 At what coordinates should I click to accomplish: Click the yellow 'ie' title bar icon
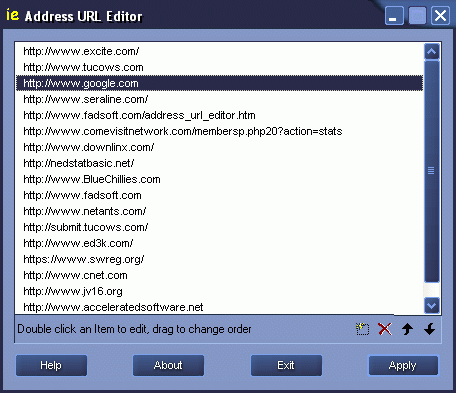click(13, 15)
